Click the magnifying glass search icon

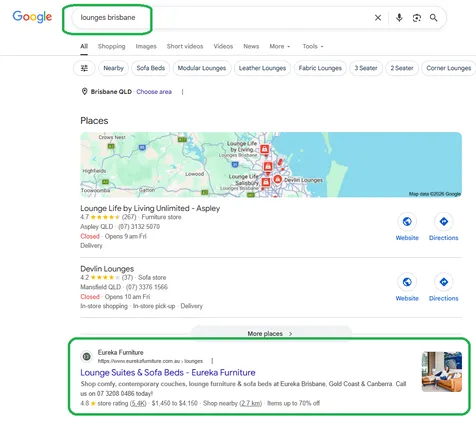pos(433,18)
